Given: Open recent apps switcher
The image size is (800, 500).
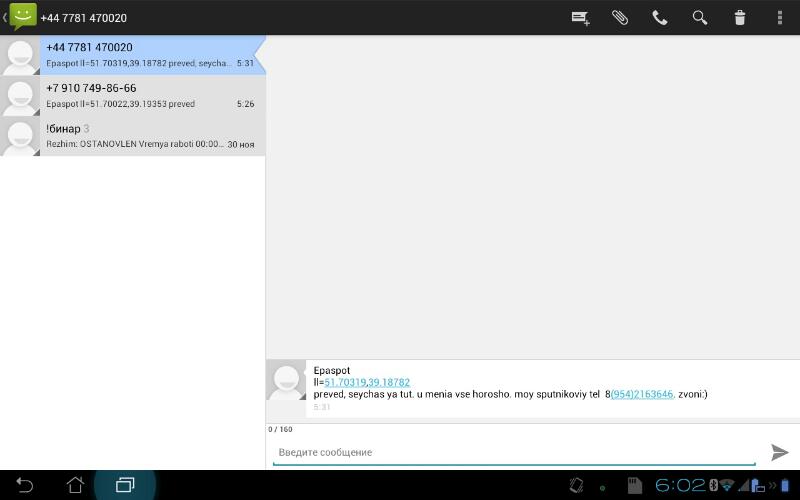Looking at the screenshot, I should [125, 485].
